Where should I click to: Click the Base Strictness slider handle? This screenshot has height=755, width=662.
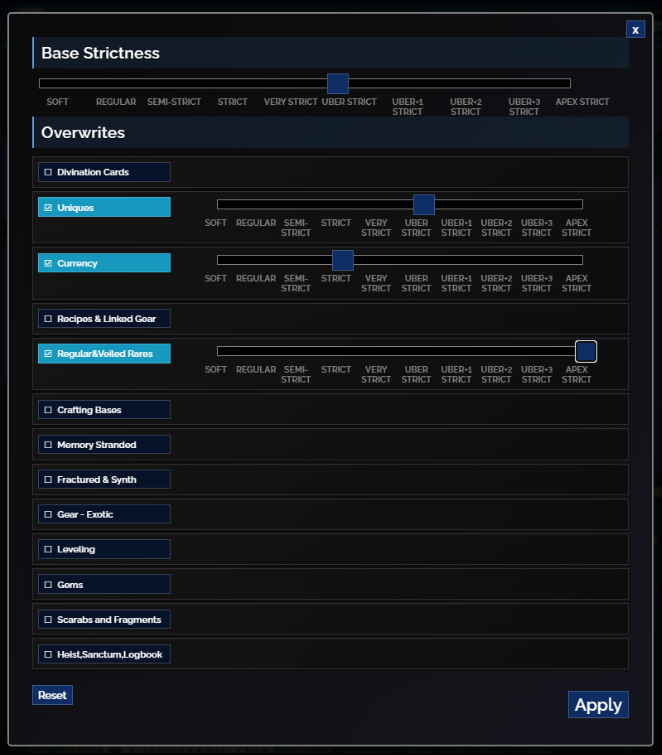pyautogui.click(x=337, y=83)
